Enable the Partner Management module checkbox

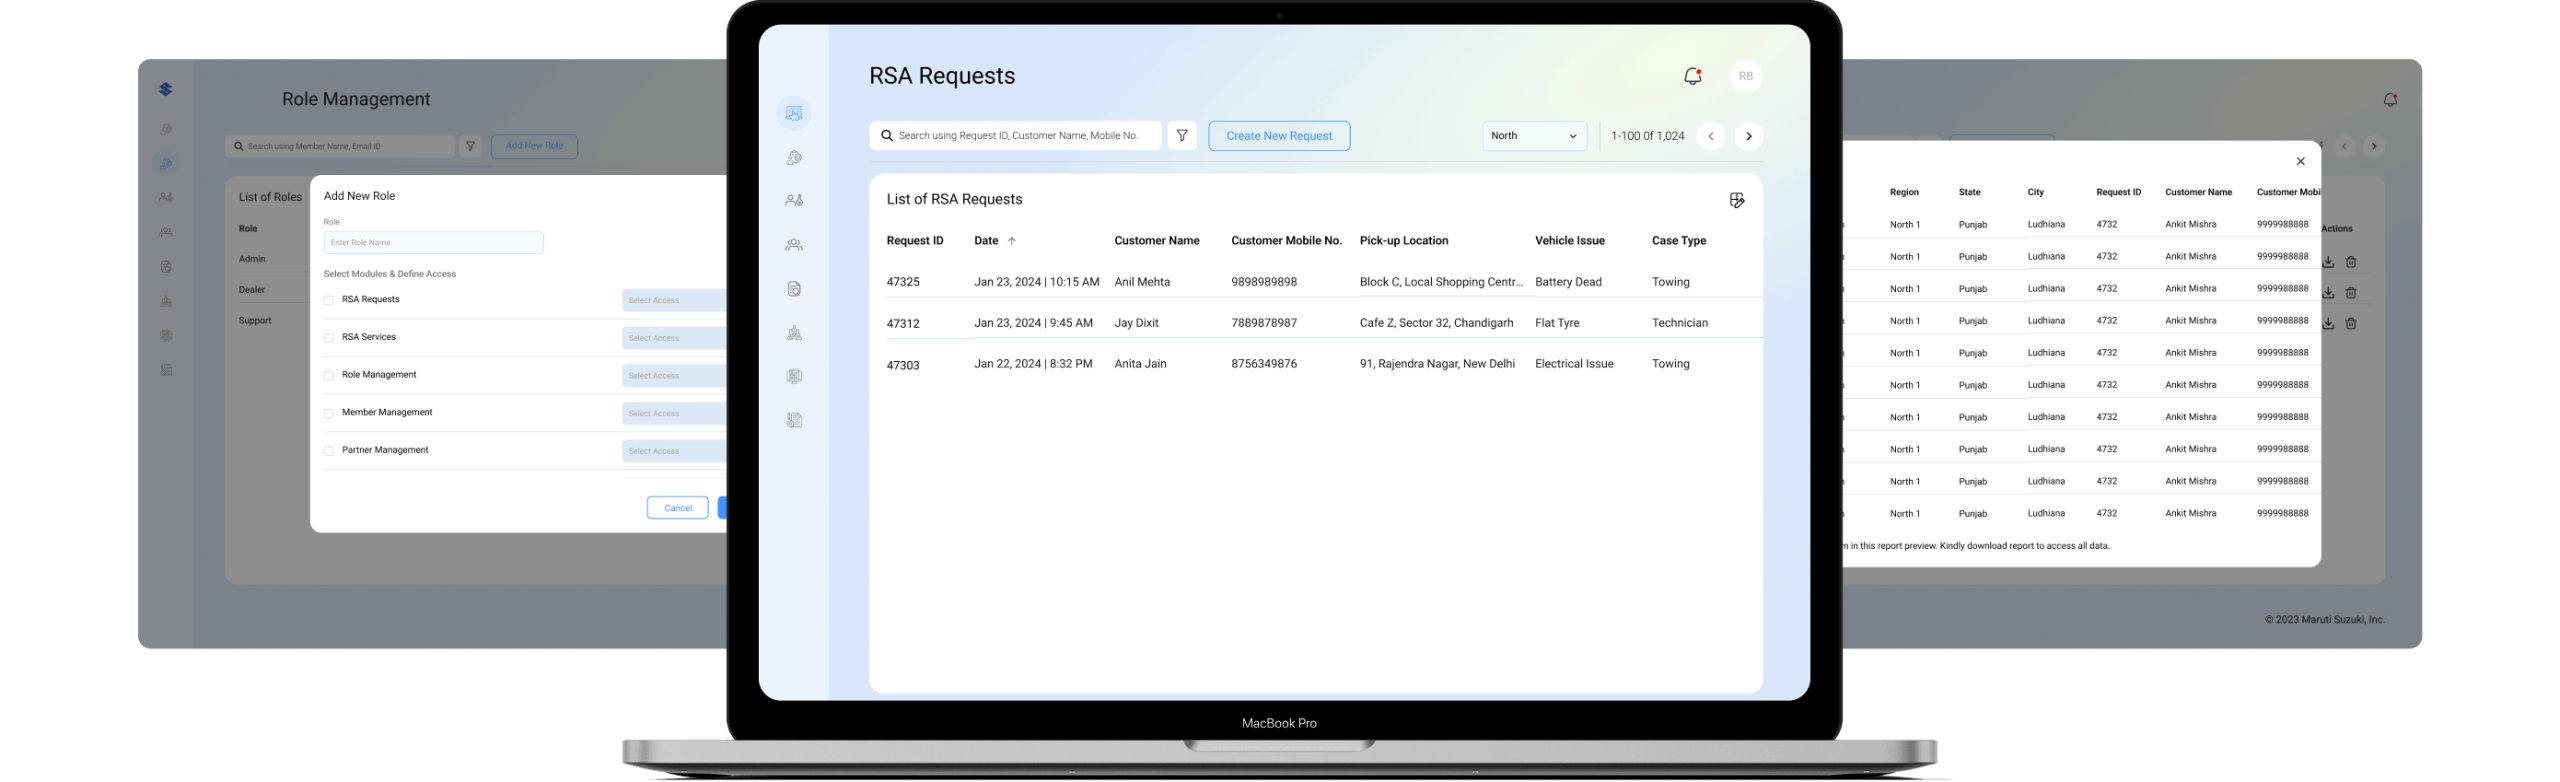pos(329,451)
